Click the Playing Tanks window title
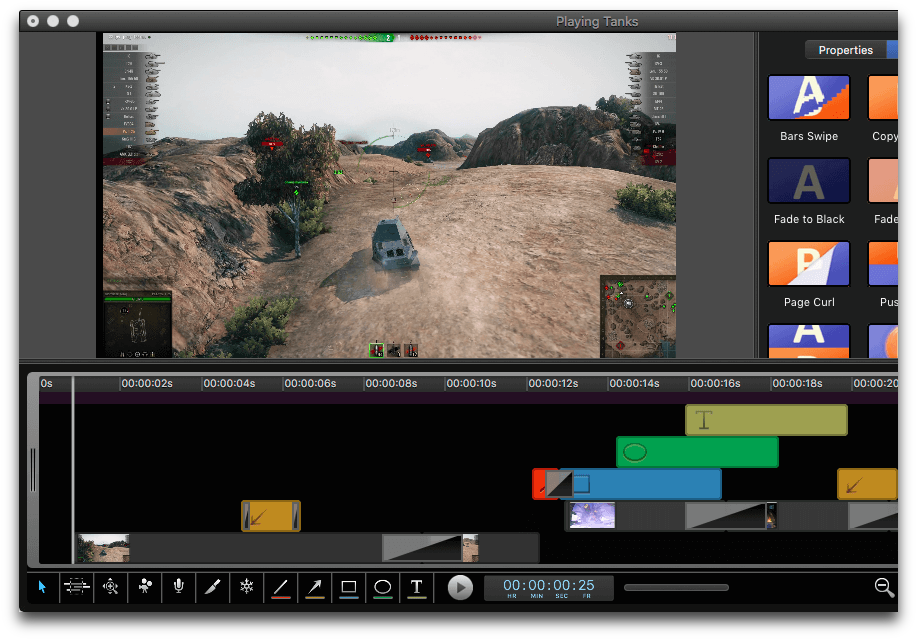This screenshot has width=916, height=639. (596, 22)
